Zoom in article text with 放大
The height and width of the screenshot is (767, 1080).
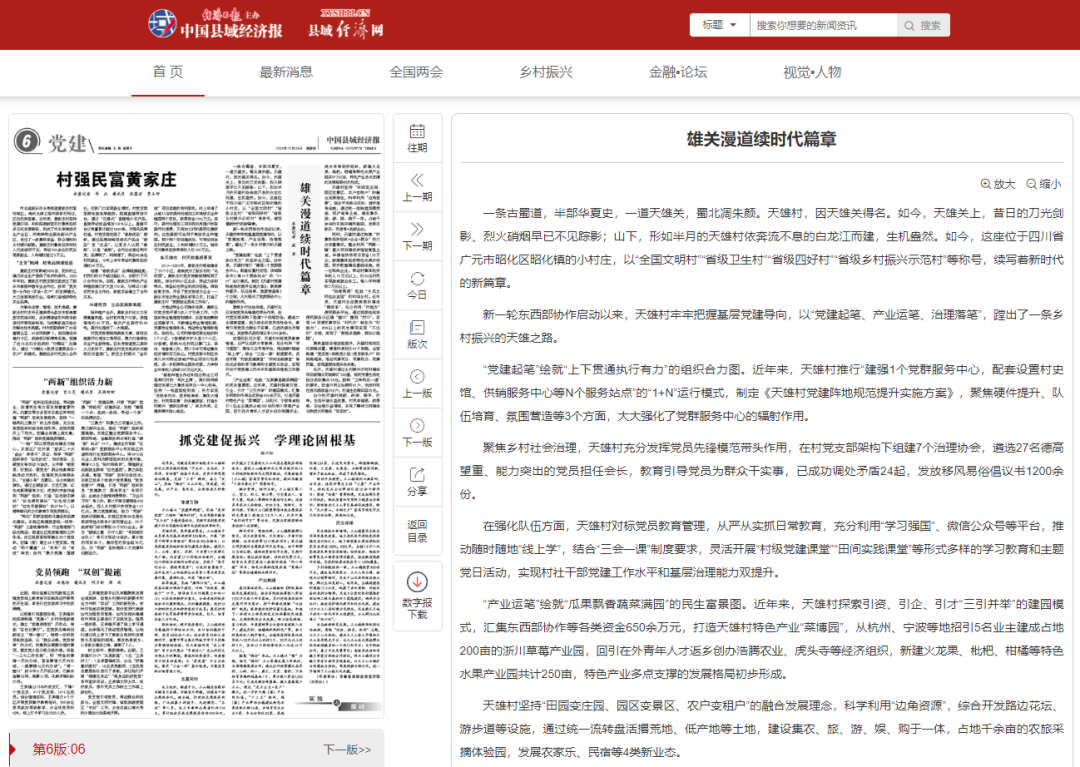coord(997,184)
